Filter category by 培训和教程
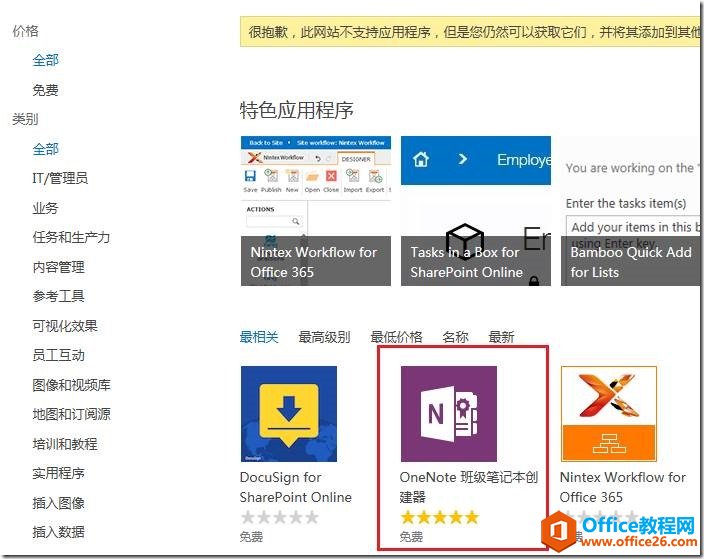The width and height of the screenshot is (704, 559). click(x=65, y=444)
